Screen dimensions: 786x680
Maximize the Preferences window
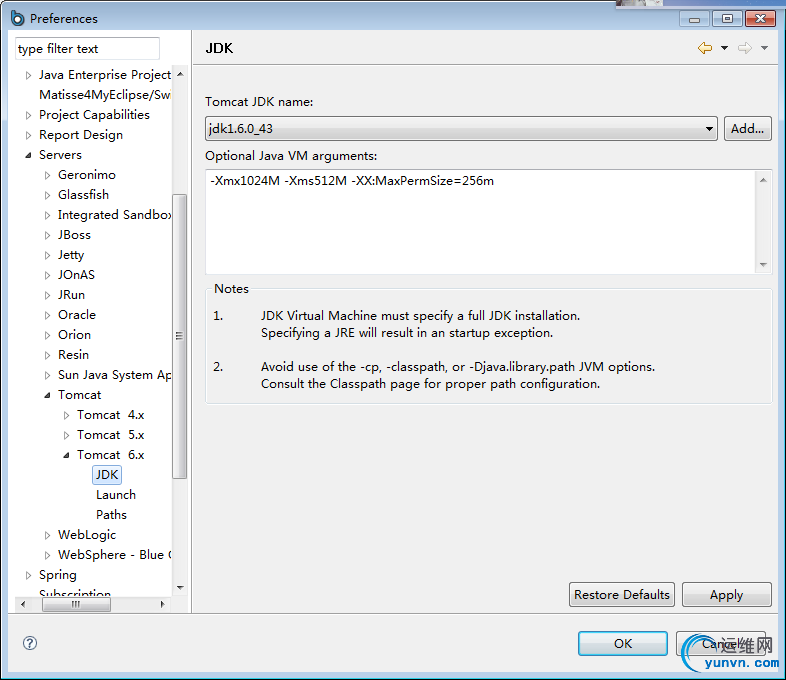(727, 19)
